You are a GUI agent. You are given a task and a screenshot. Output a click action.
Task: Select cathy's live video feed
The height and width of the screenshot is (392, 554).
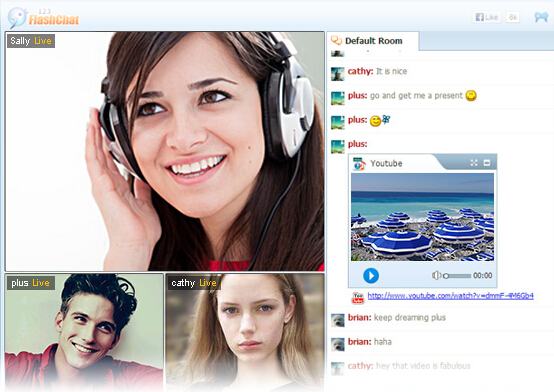pyautogui.click(x=245, y=332)
